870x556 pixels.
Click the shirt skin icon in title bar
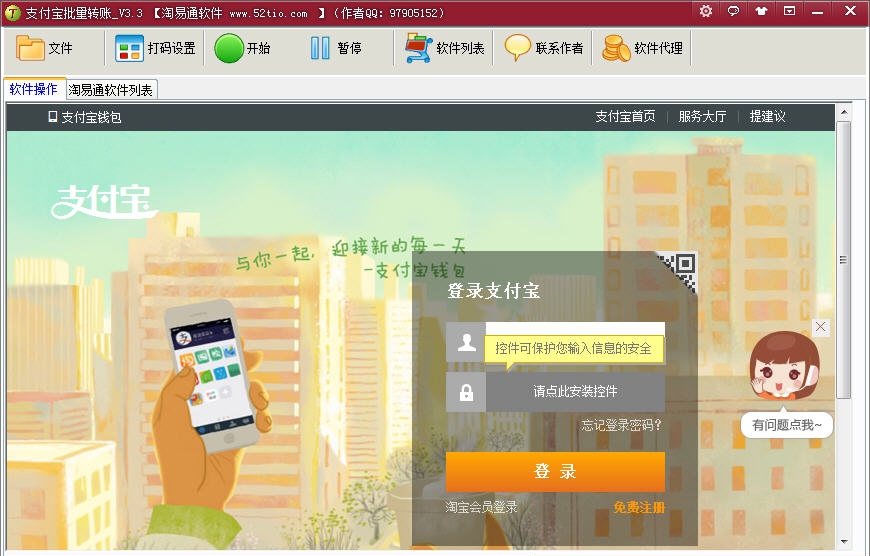click(761, 11)
